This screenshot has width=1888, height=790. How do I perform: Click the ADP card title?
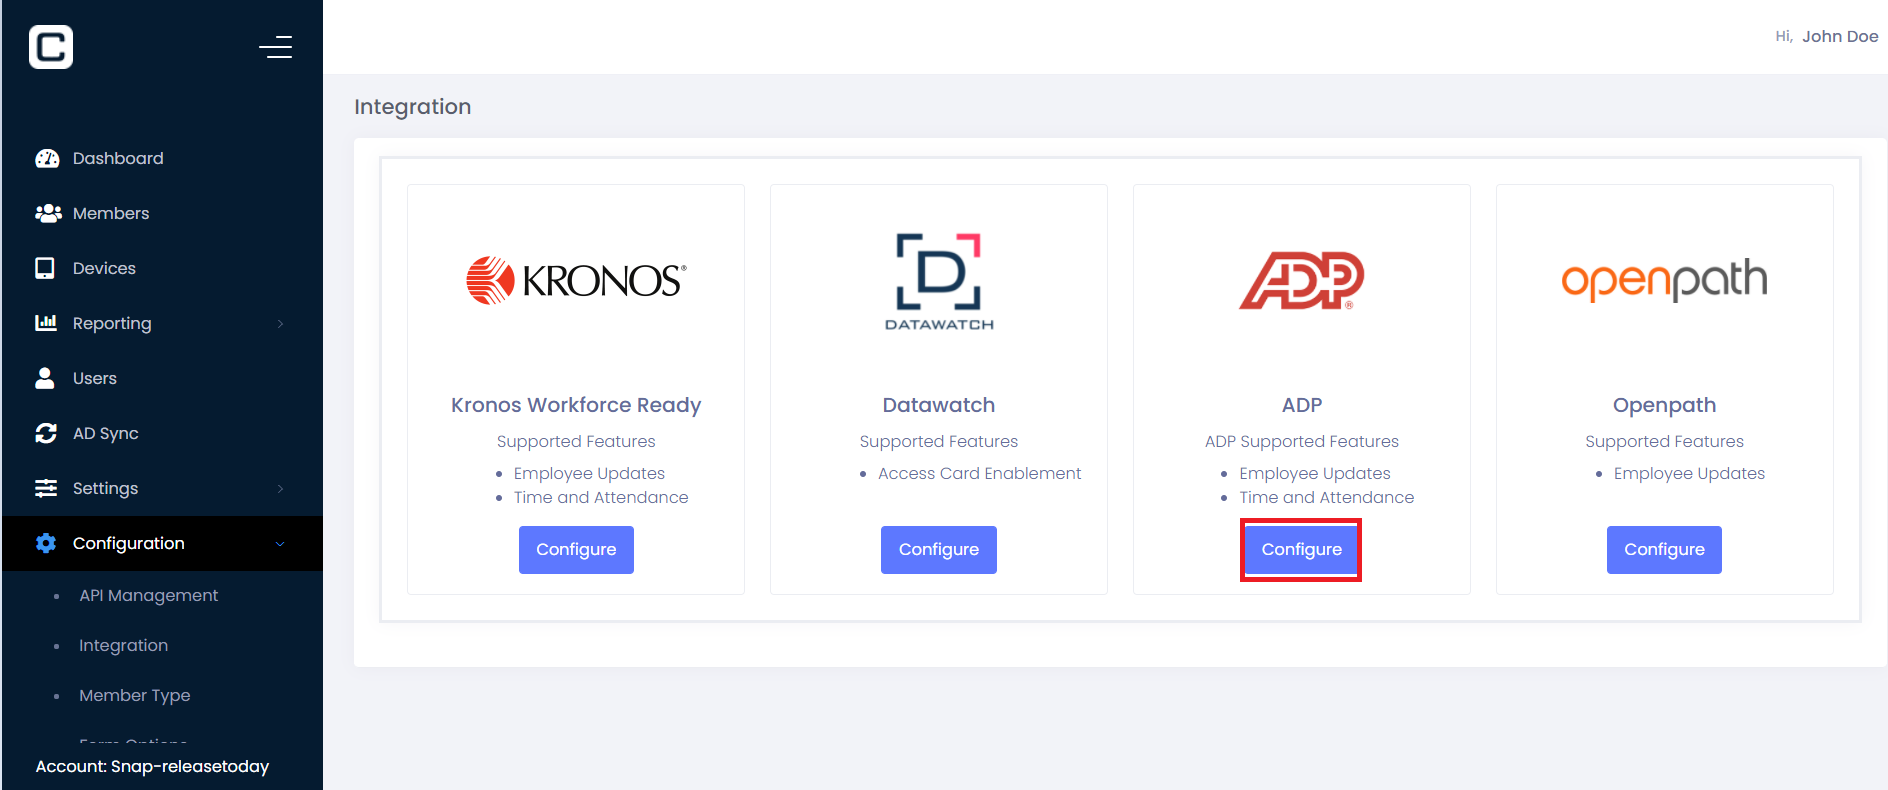click(1302, 405)
